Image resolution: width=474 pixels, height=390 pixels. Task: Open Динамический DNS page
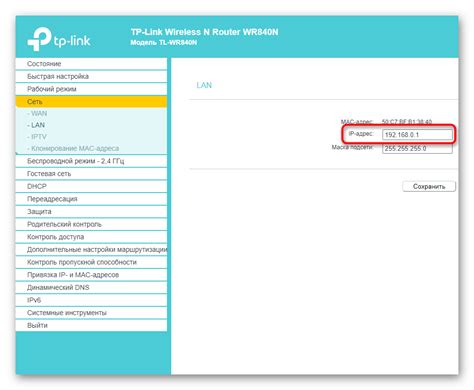point(91,287)
